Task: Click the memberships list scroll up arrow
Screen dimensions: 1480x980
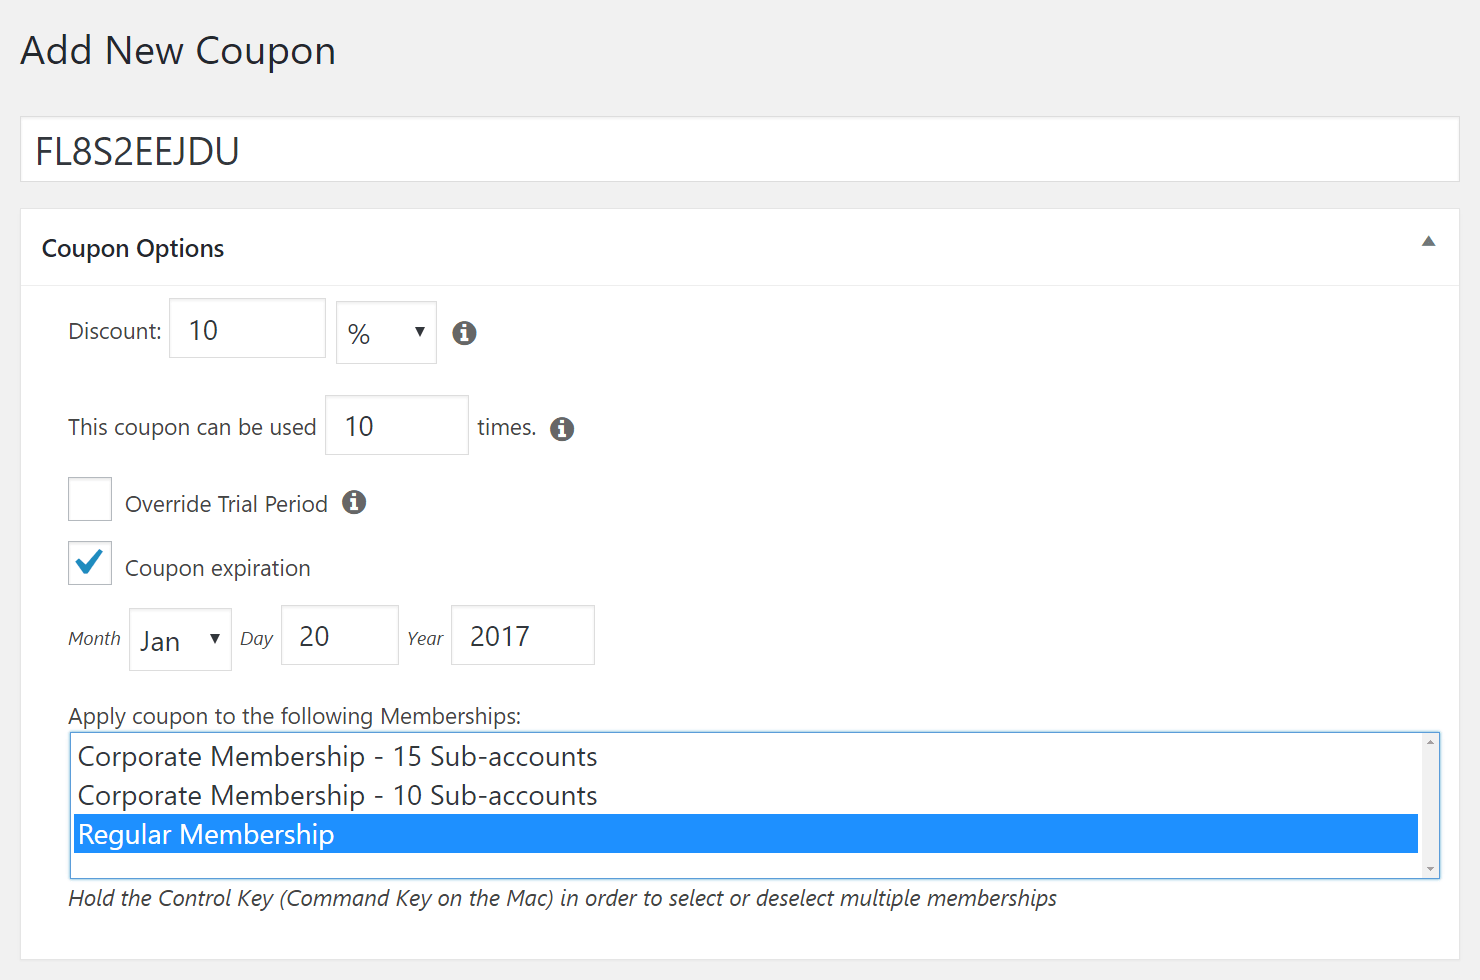Action: [1431, 742]
